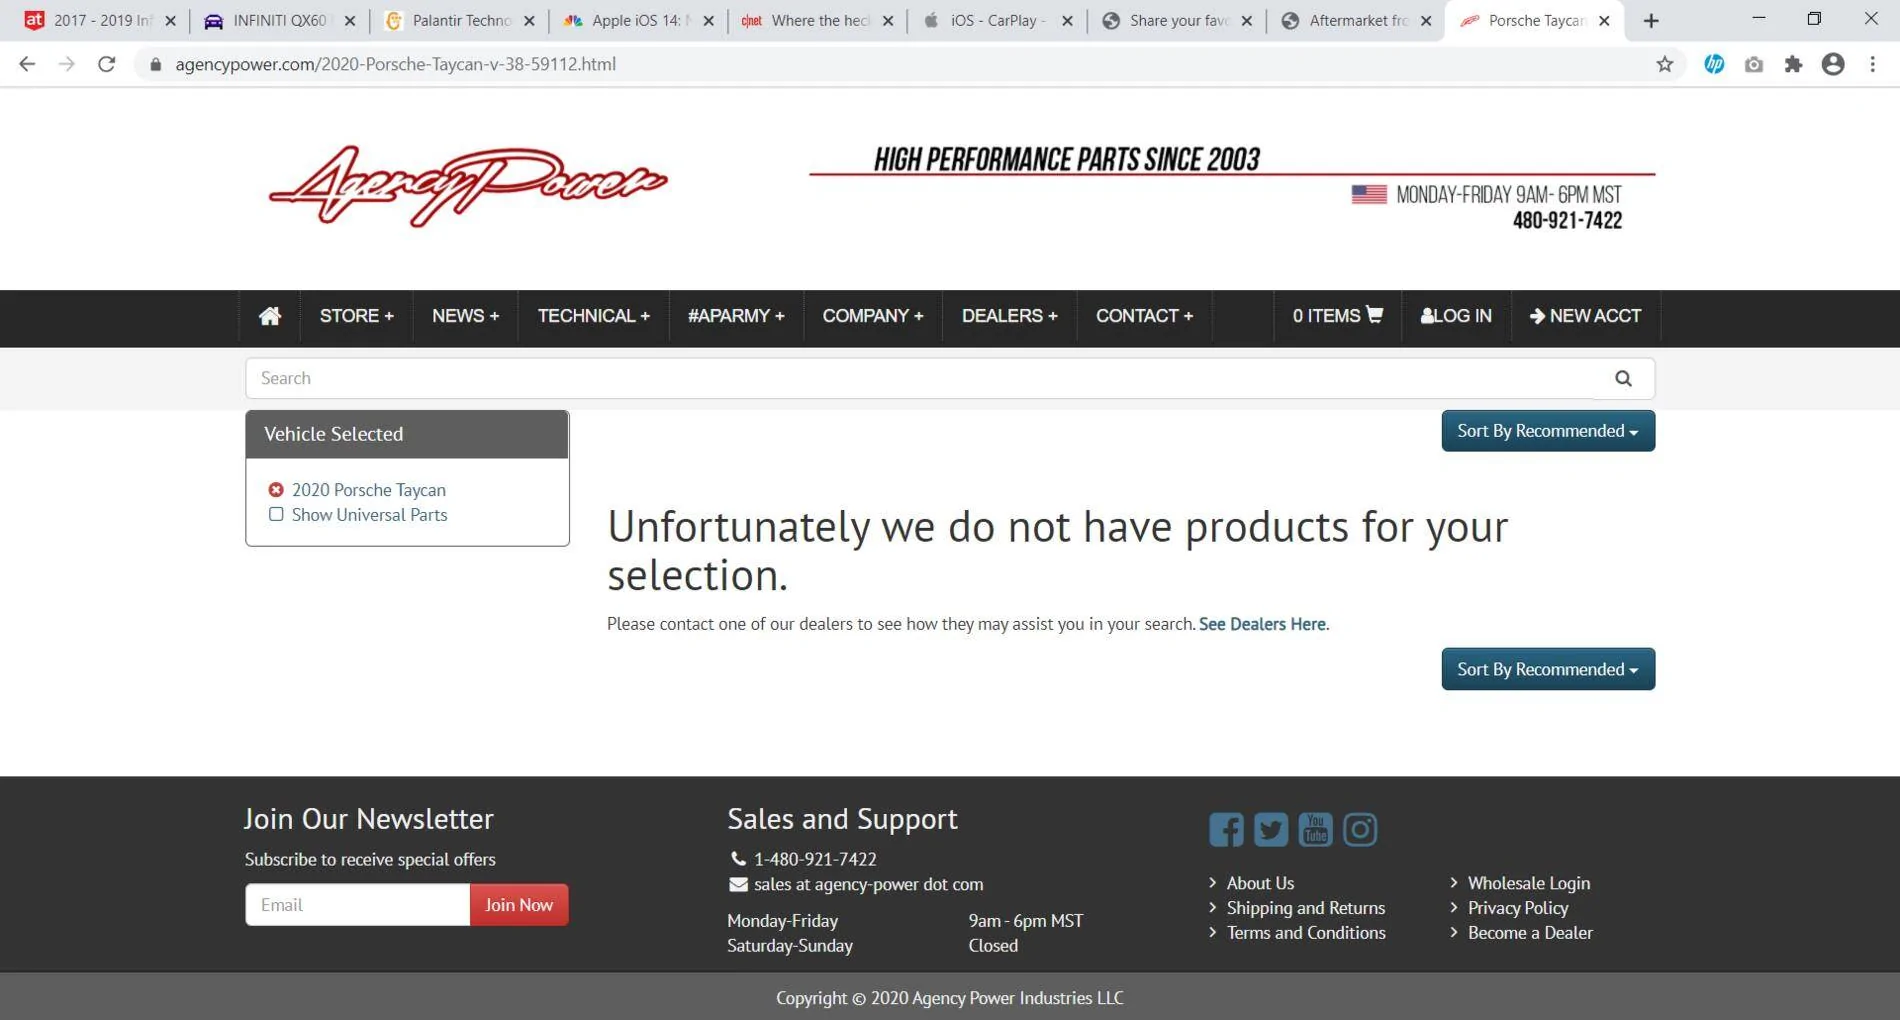The height and width of the screenshot is (1020, 1900).
Task: Expand the NEWS + menu
Action: [x=465, y=316]
